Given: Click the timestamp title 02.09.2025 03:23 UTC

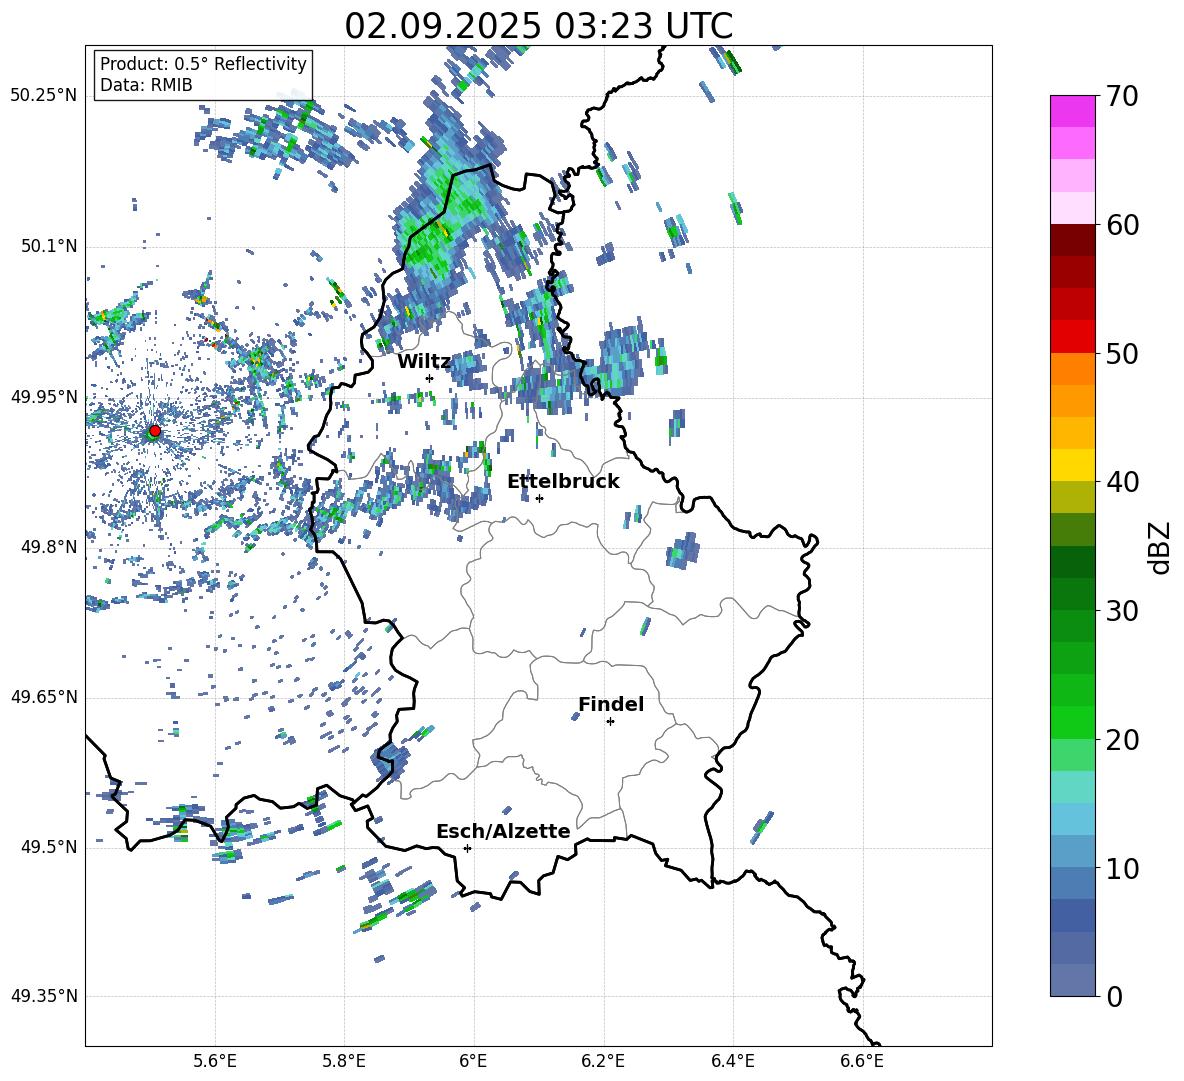Looking at the screenshot, I should [x=538, y=26].
